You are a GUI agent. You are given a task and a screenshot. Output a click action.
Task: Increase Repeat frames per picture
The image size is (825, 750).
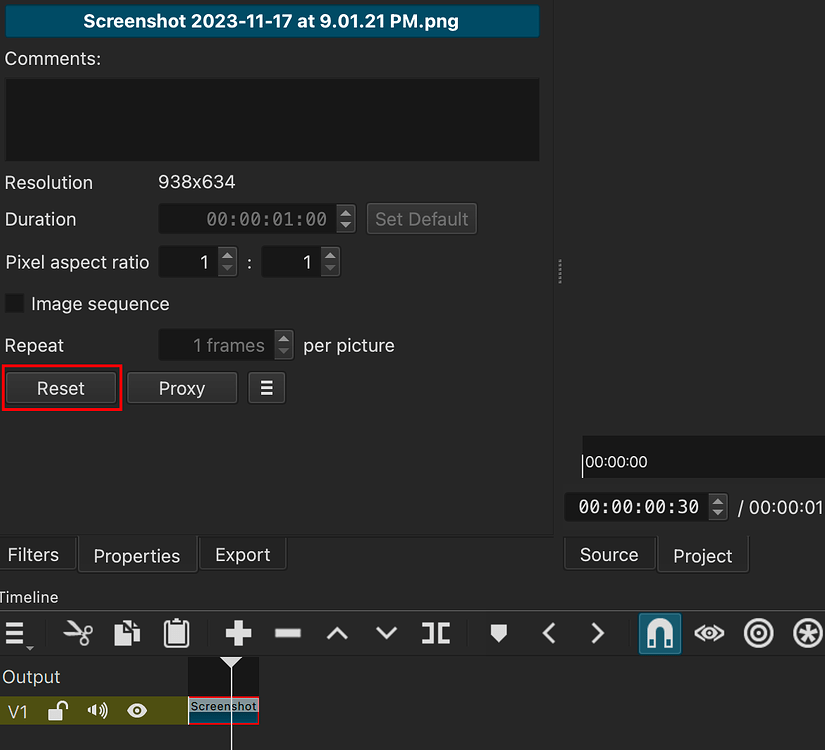tap(284, 339)
